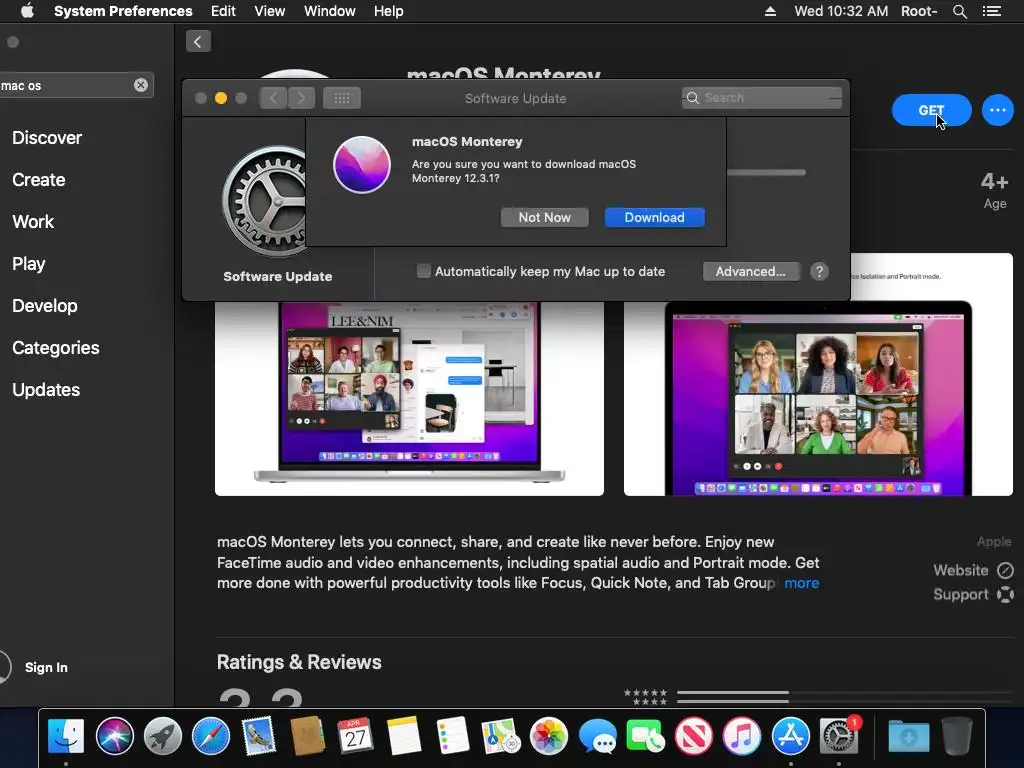1024x768 pixels.
Task: Open Finder from the Dock
Action: [x=66, y=735]
